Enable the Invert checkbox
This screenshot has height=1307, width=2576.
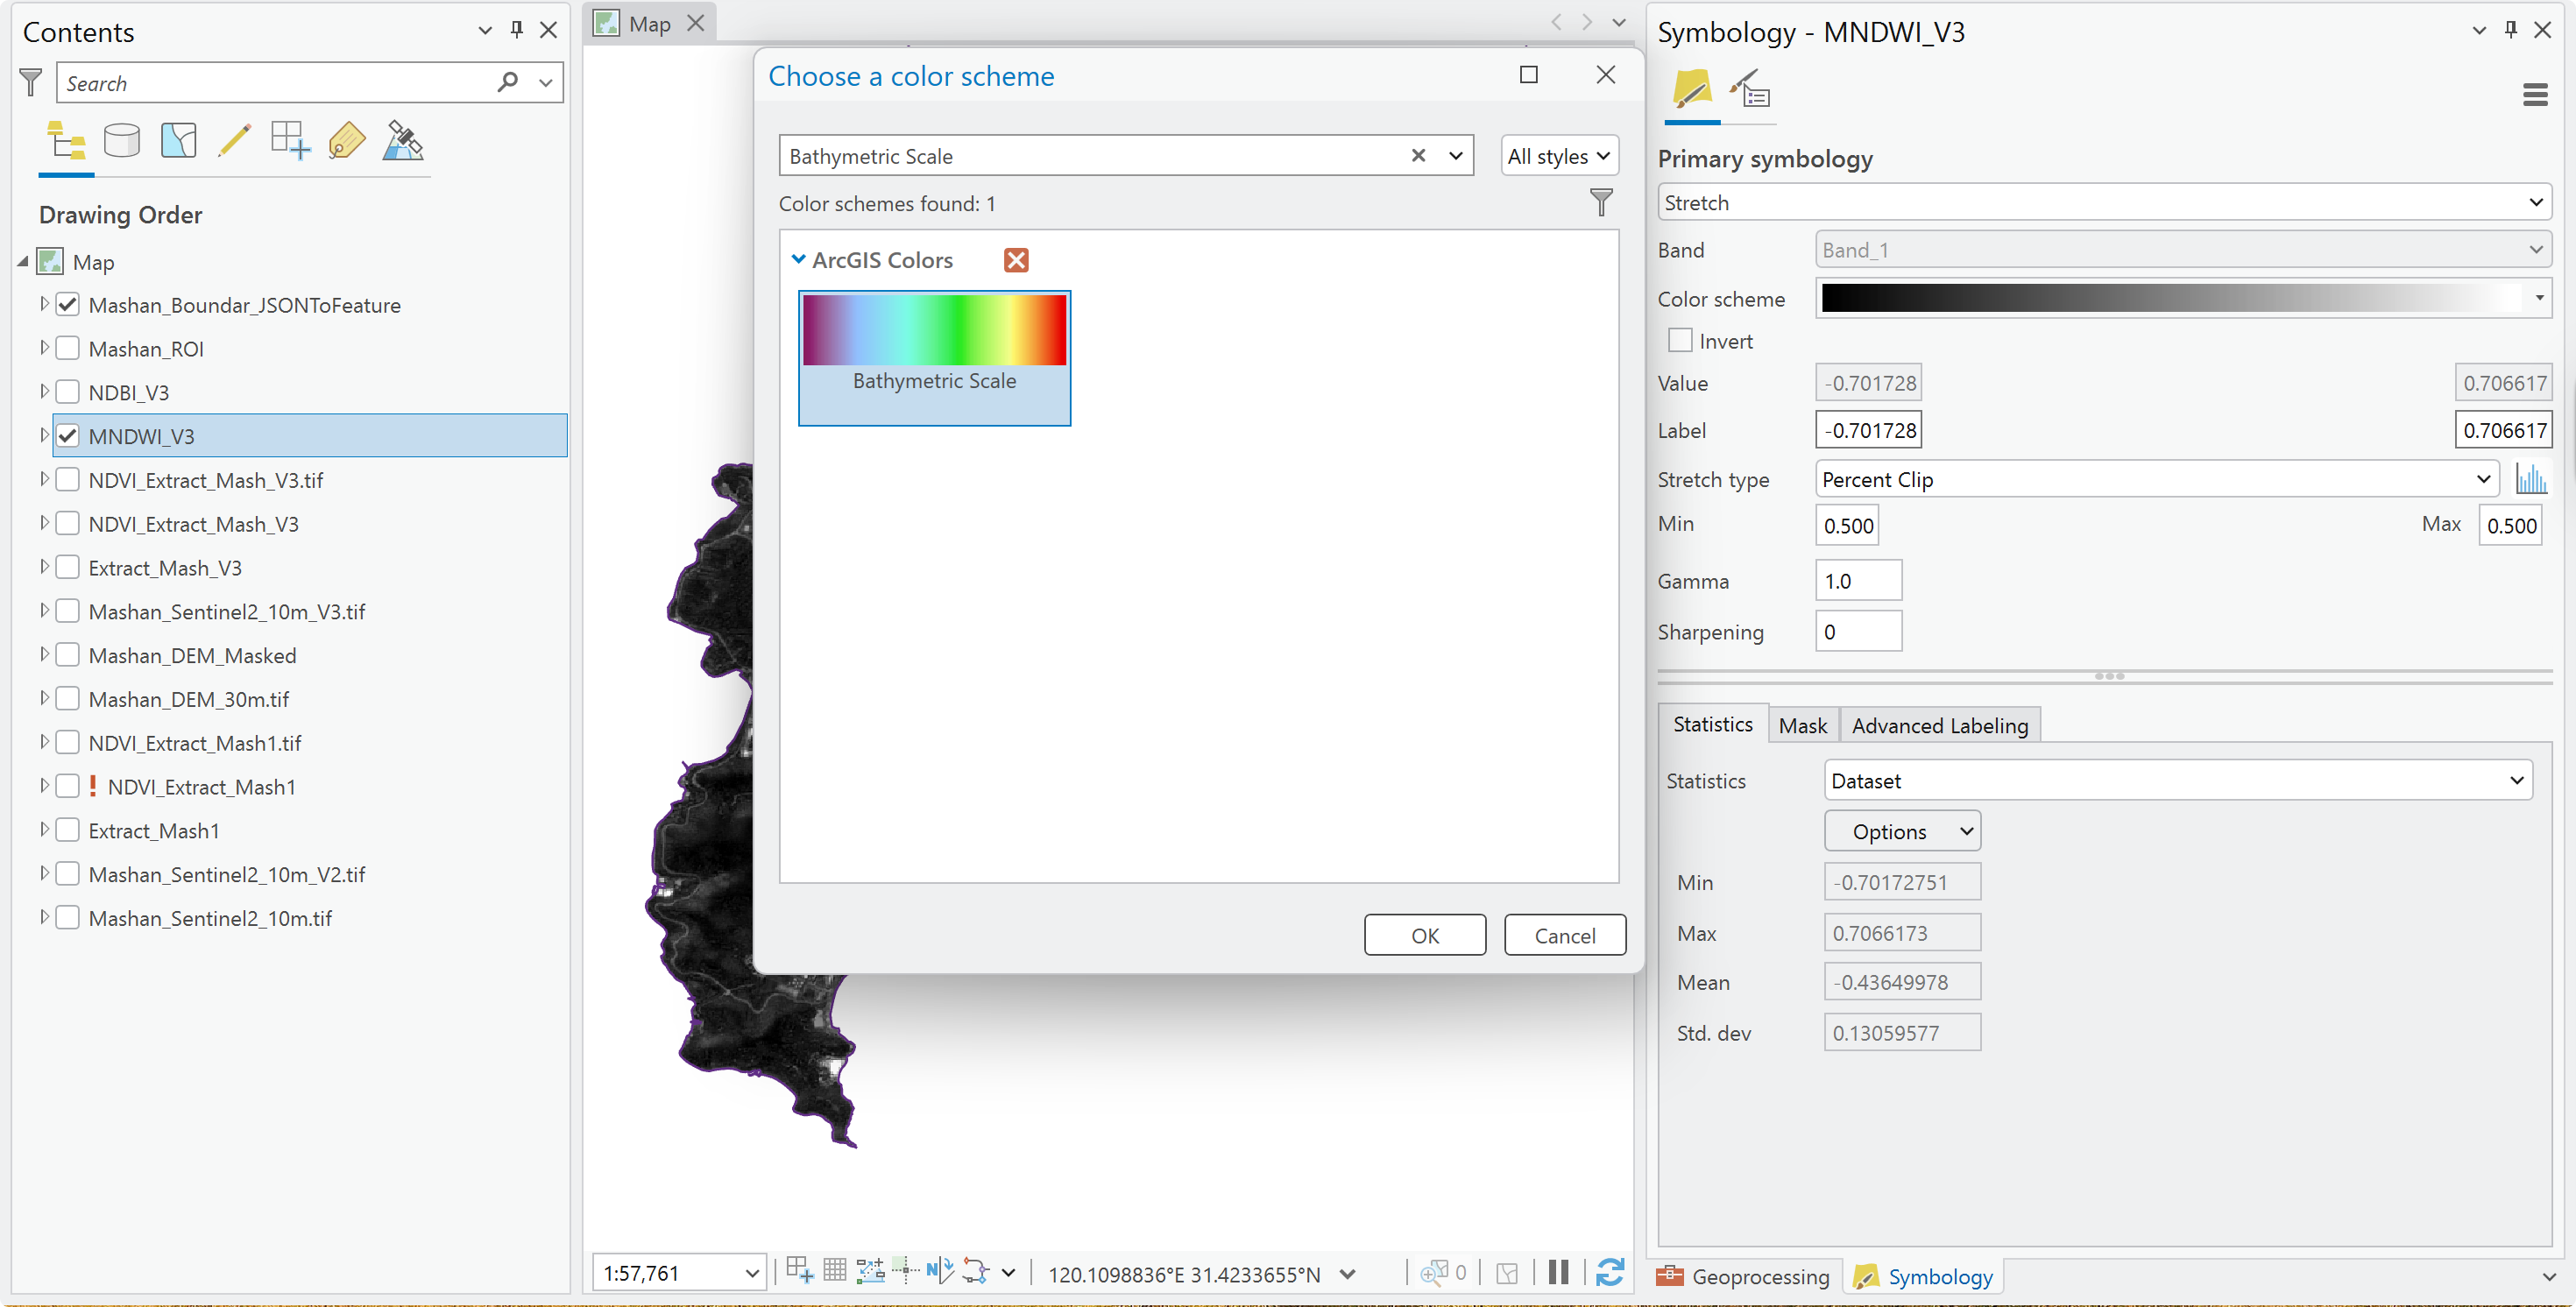[x=1680, y=341]
